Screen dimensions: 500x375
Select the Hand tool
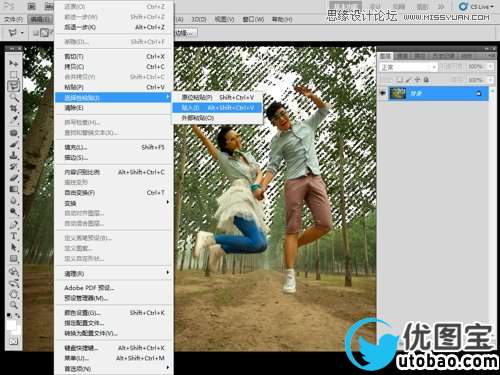(14, 294)
